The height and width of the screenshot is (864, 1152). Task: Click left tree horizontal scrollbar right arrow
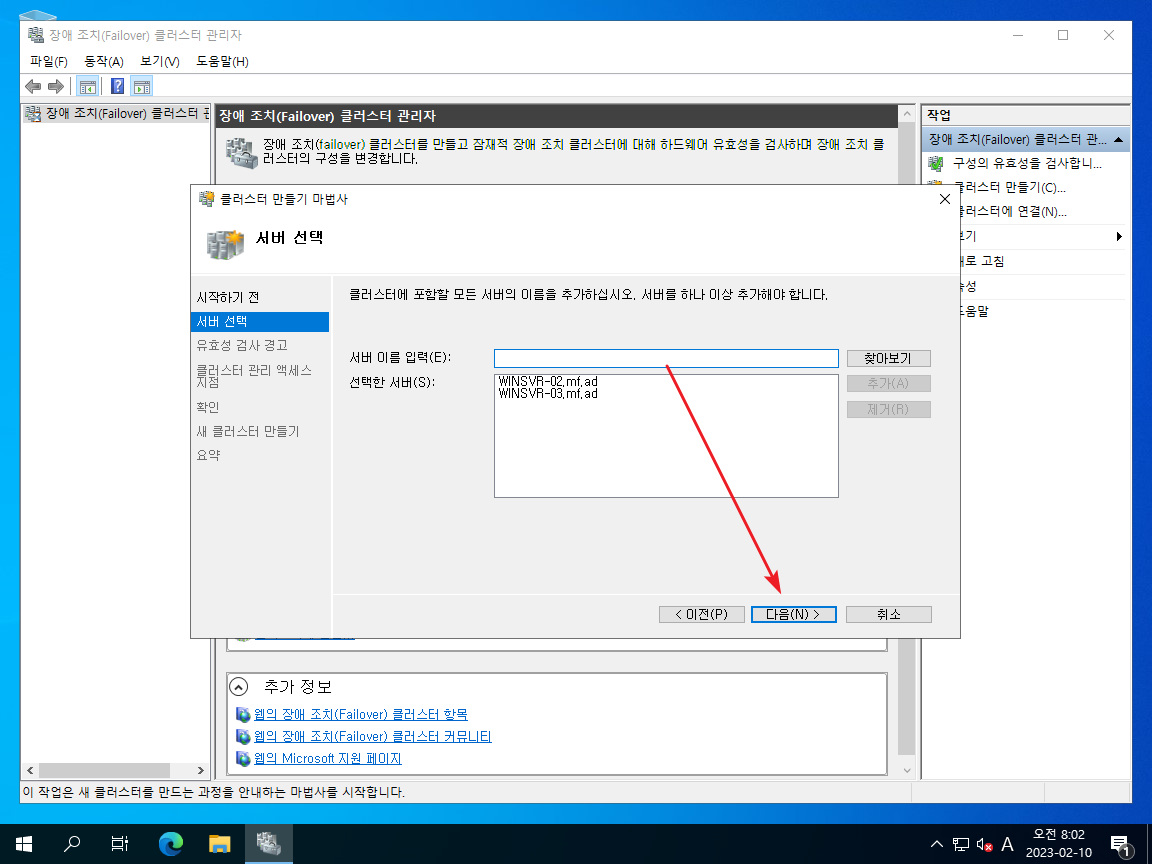201,770
